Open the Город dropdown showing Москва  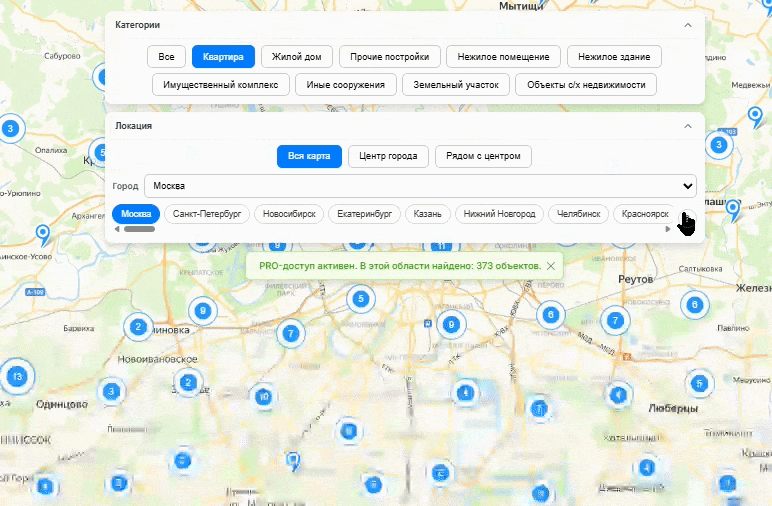(x=420, y=186)
